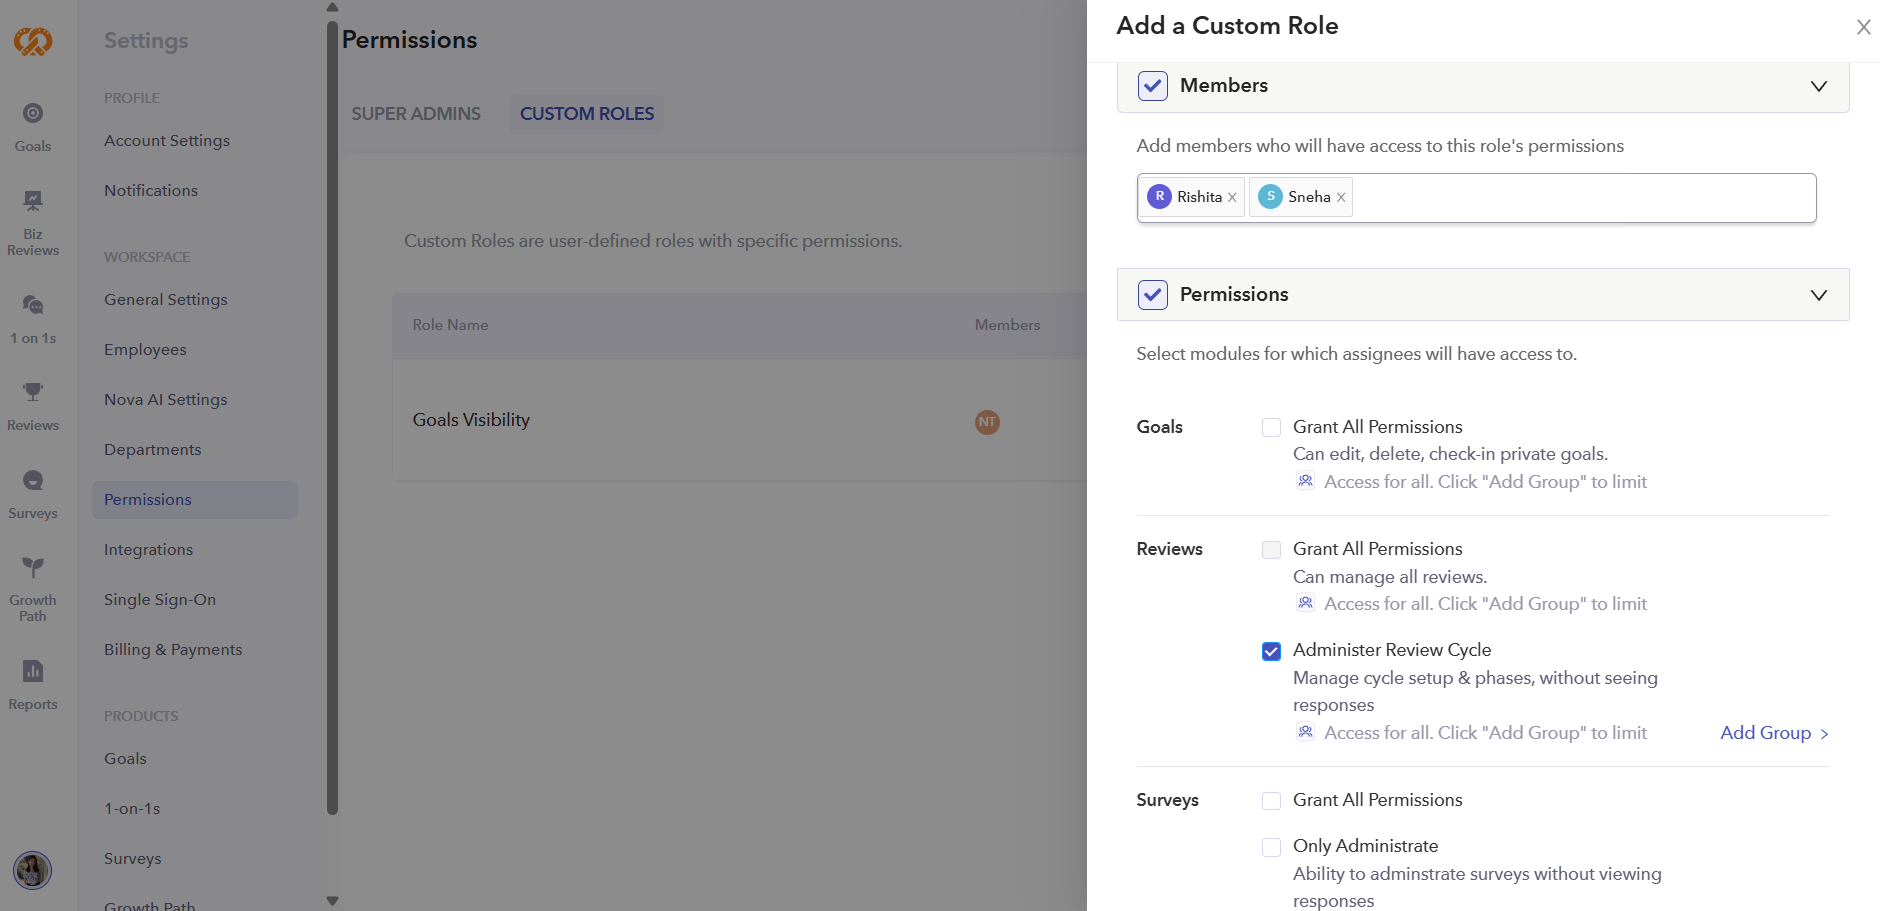
Task: Collapse the Permissions section chevron
Action: pos(1818,295)
